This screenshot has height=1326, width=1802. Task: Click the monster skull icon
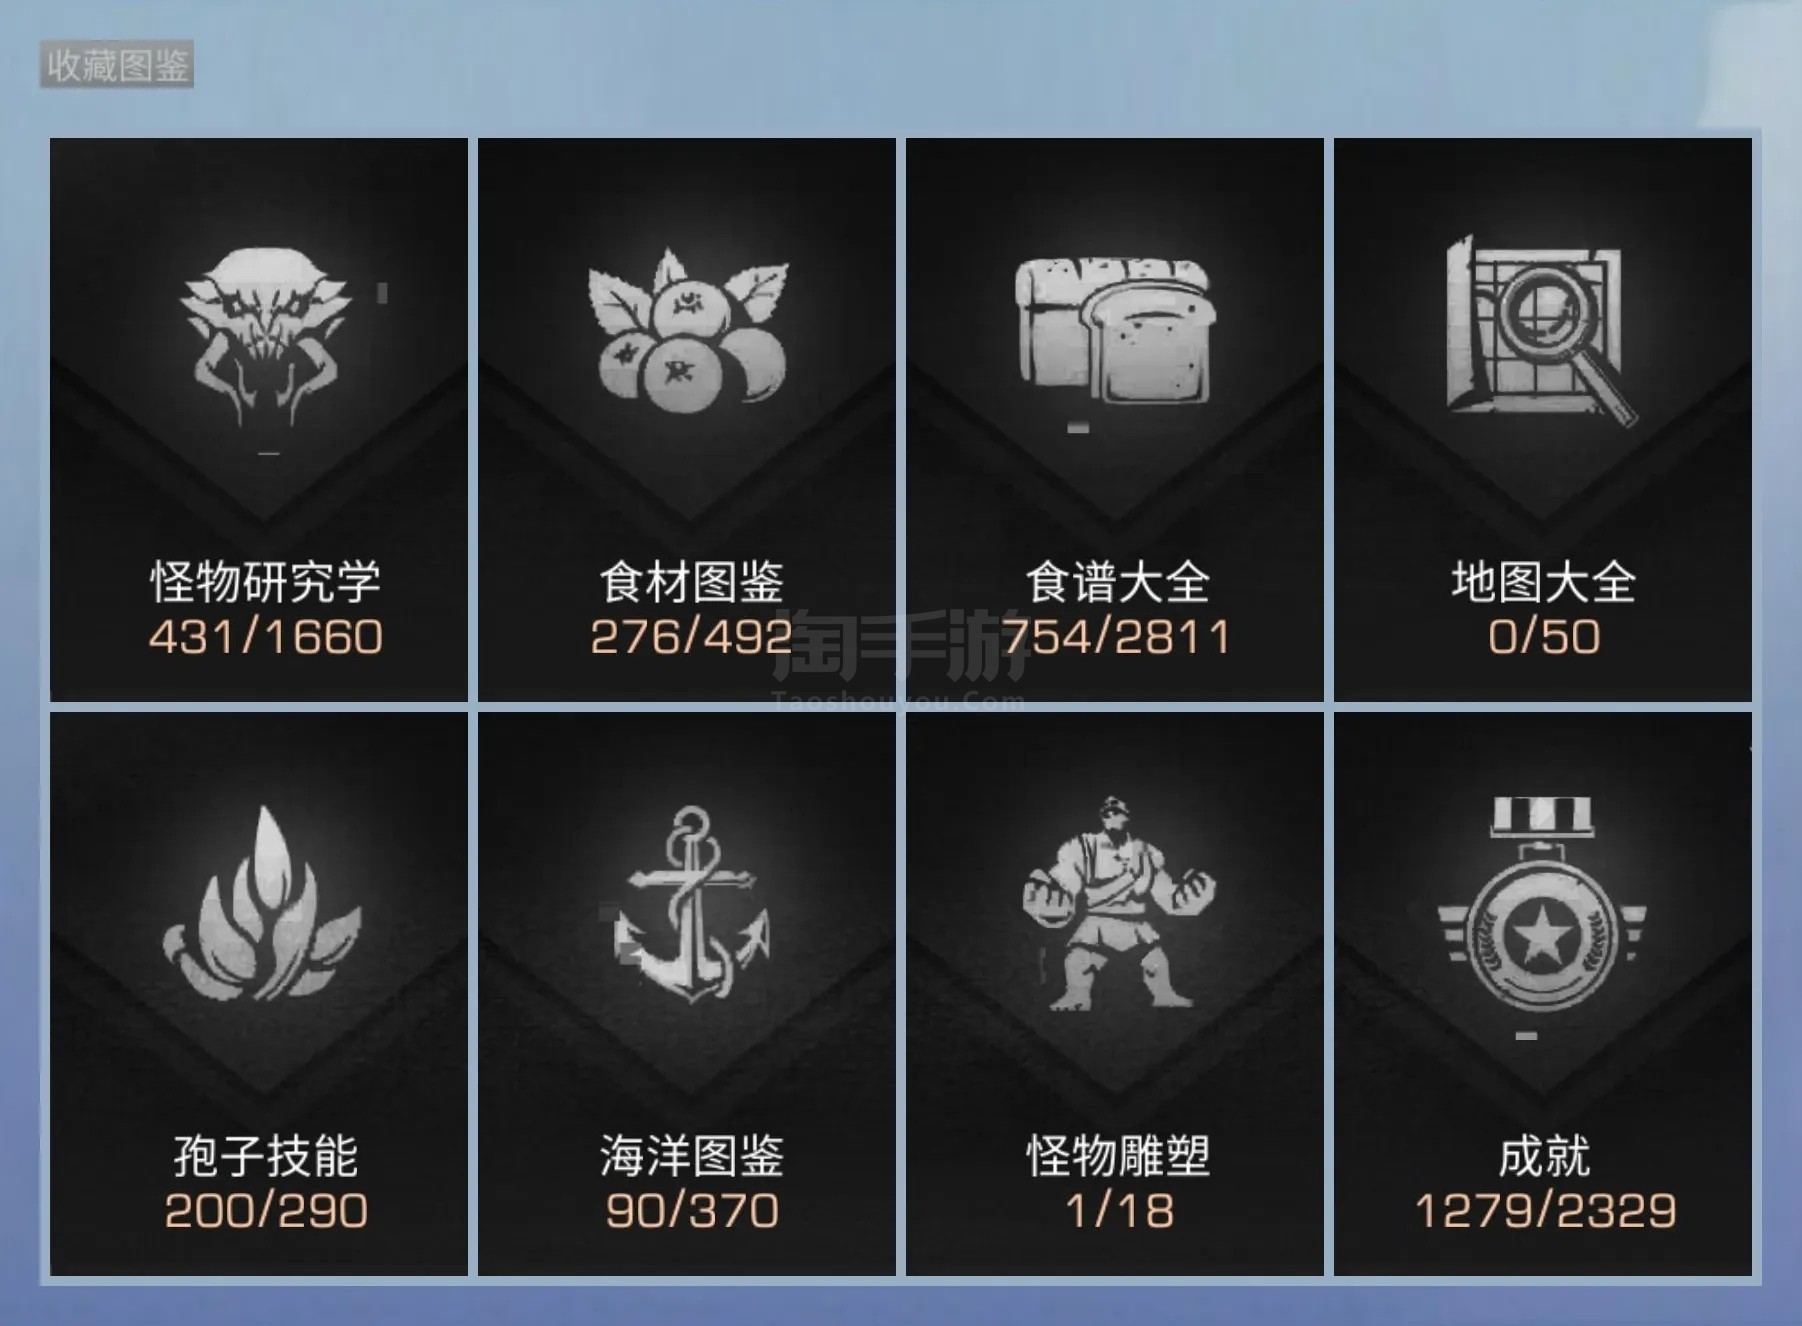pyautogui.click(x=265, y=341)
